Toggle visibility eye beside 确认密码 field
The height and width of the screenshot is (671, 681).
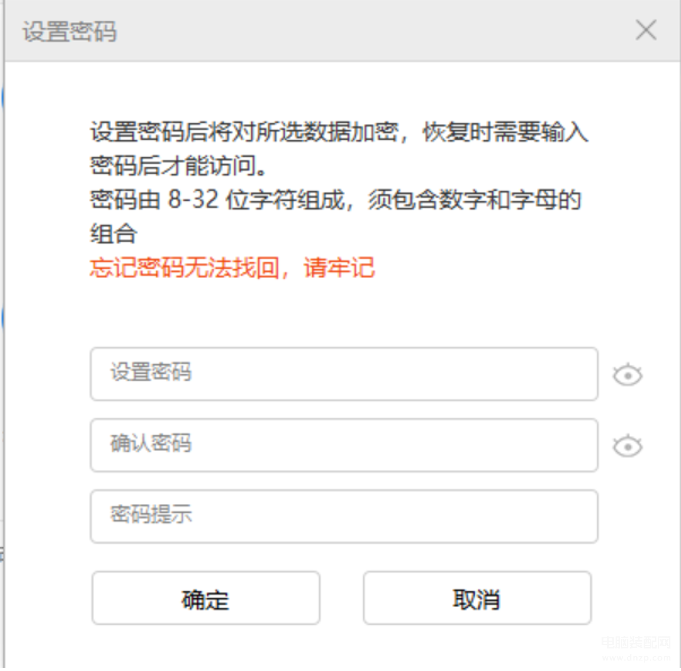pyautogui.click(x=628, y=446)
